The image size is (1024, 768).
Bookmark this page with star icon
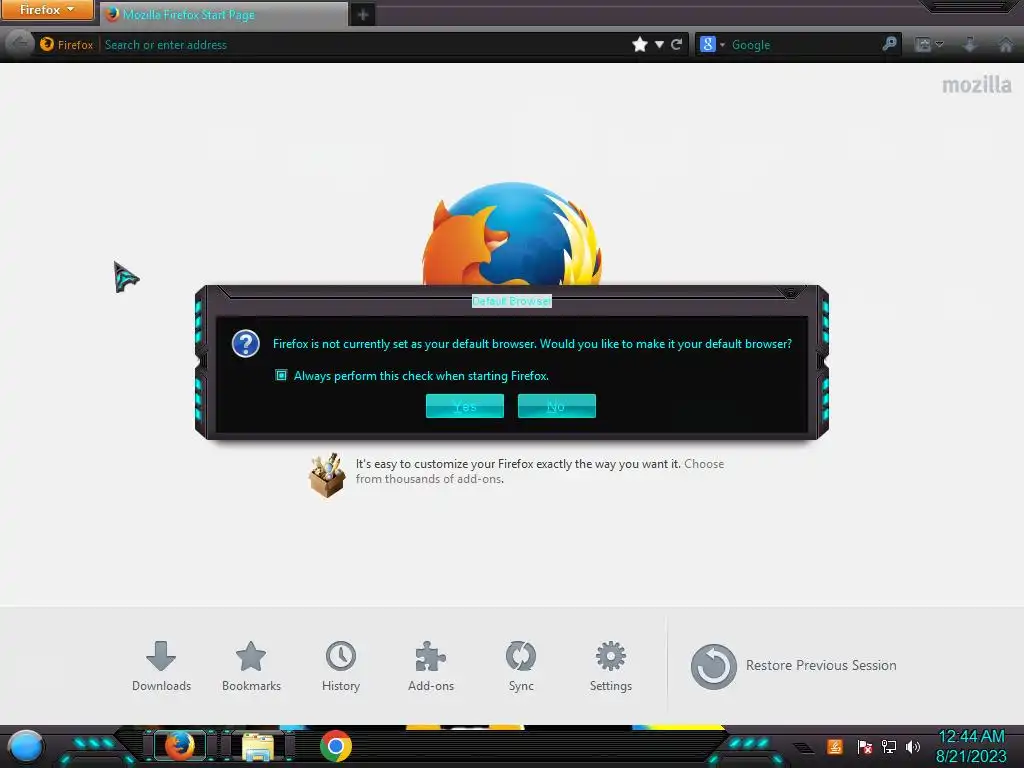click(640, 44)
